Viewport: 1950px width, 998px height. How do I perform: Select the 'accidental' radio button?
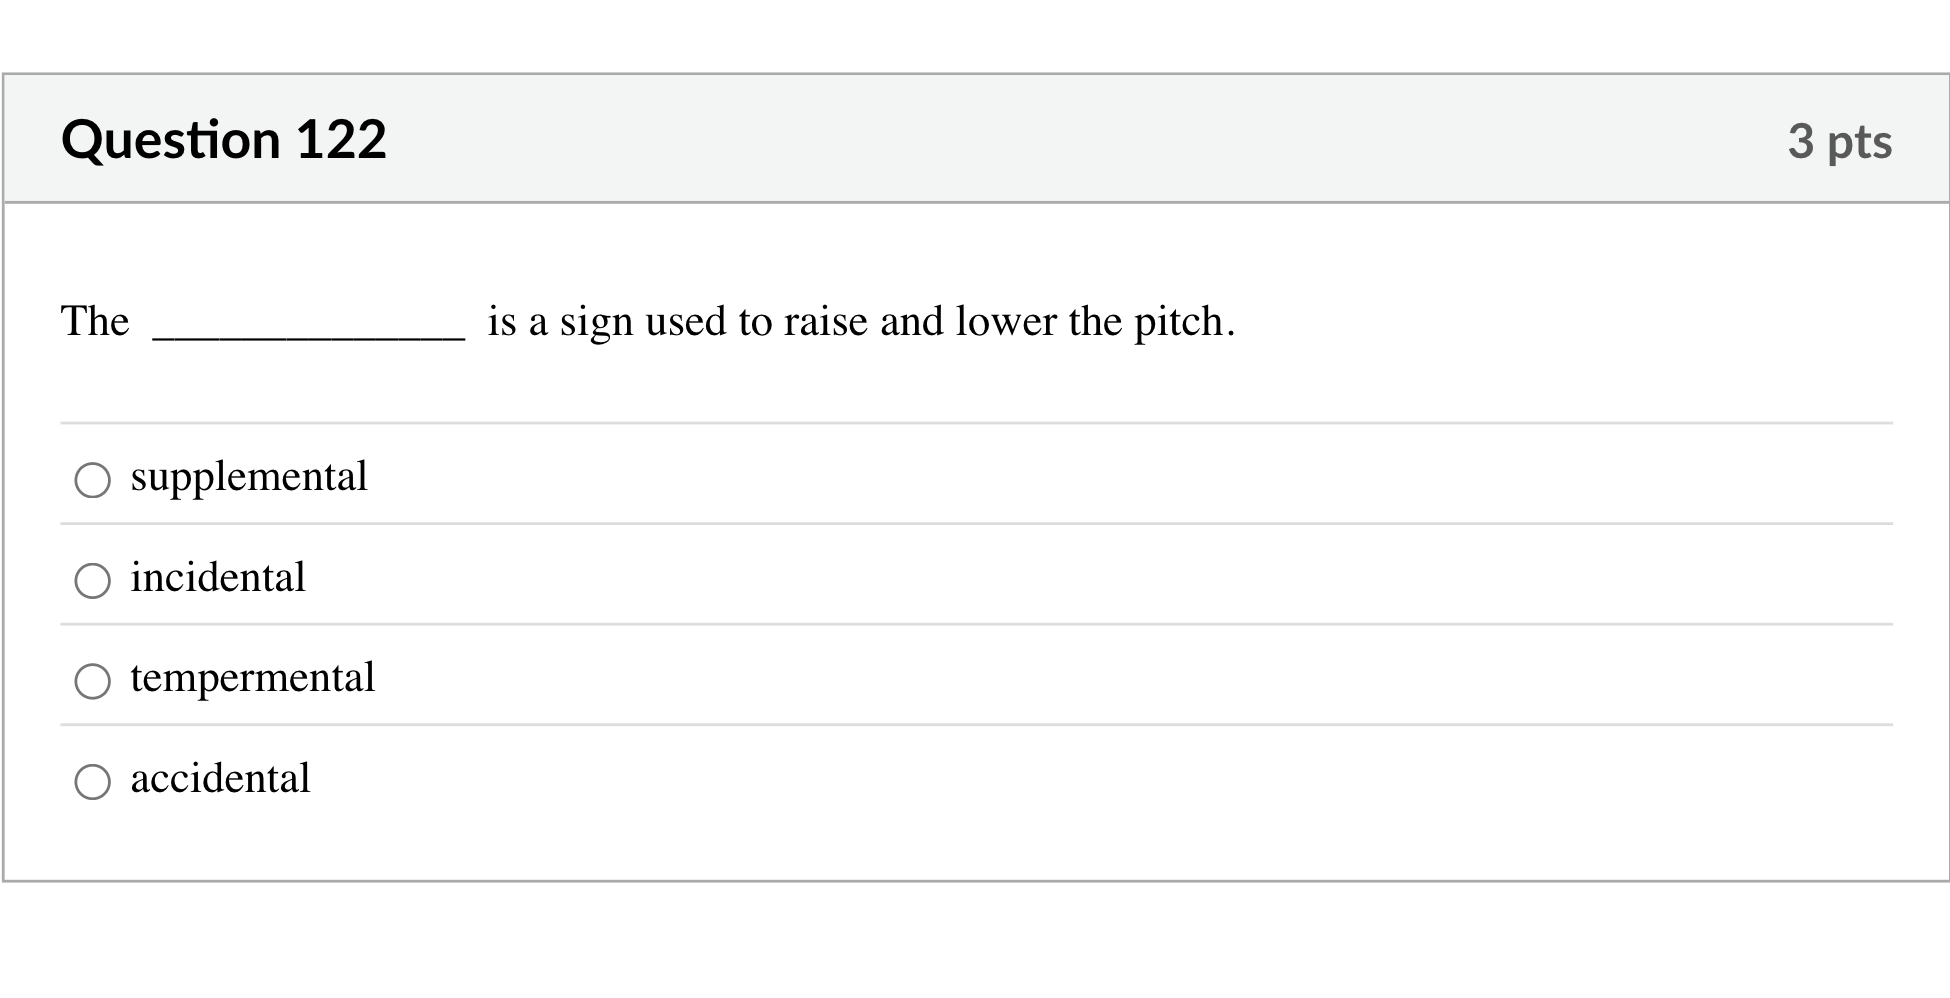click(92, 782)
